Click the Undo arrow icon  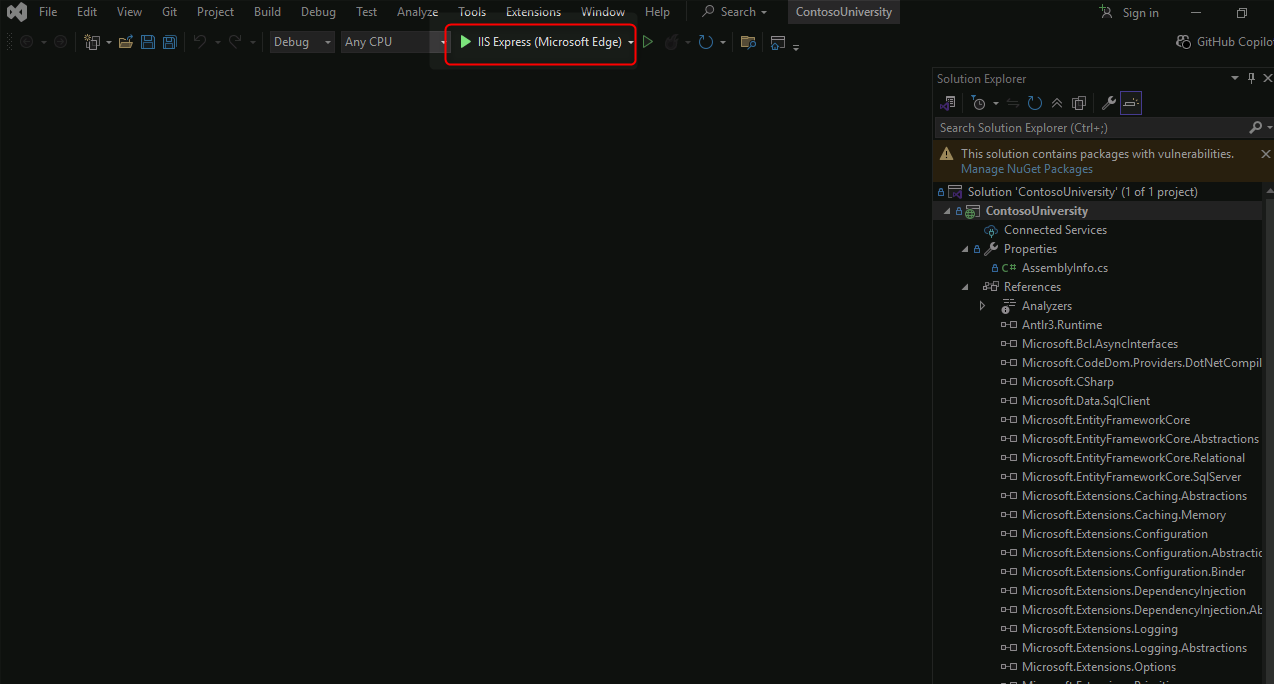tap(200, 42)
